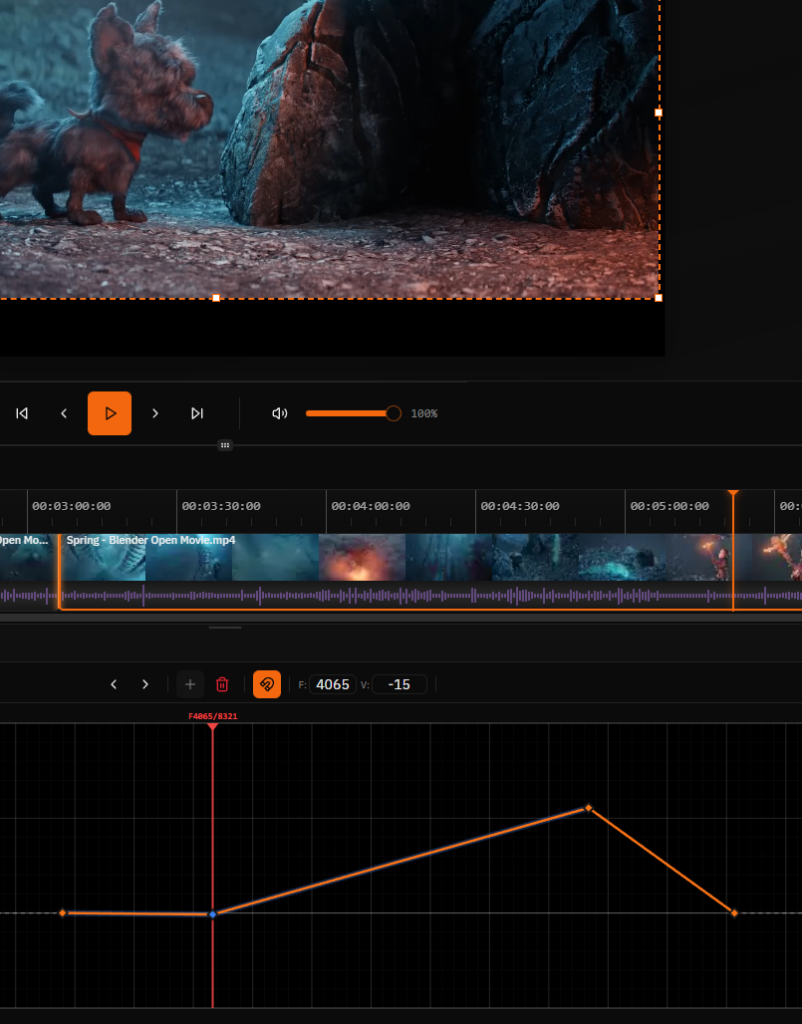The height and width of the screenshot is (1024, 802).
Task: Click the frame number field showing 4065
Action: (332, 684)
